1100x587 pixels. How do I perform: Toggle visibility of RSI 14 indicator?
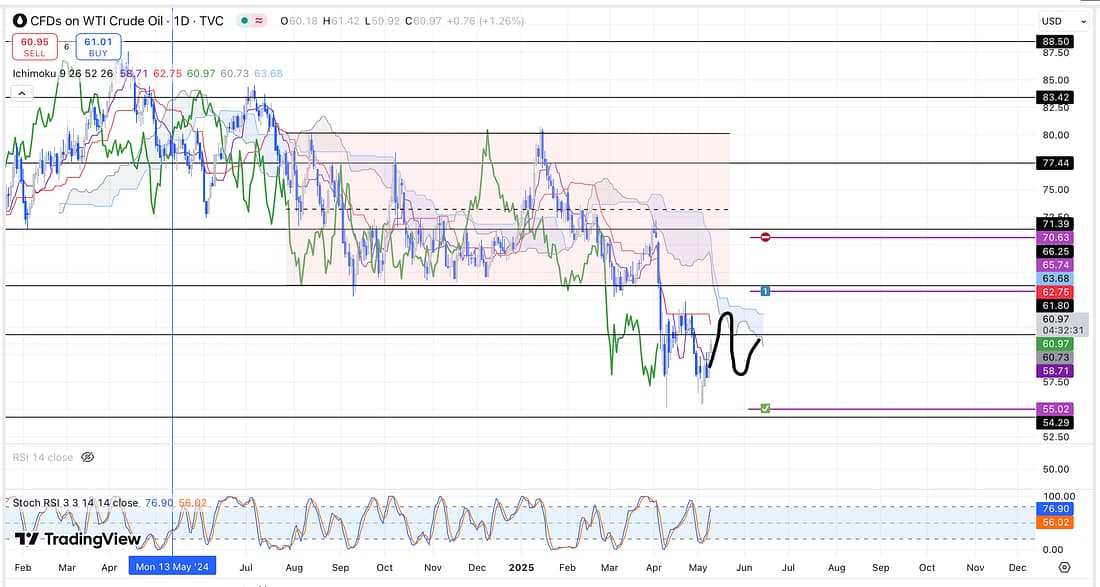(87, 457)
